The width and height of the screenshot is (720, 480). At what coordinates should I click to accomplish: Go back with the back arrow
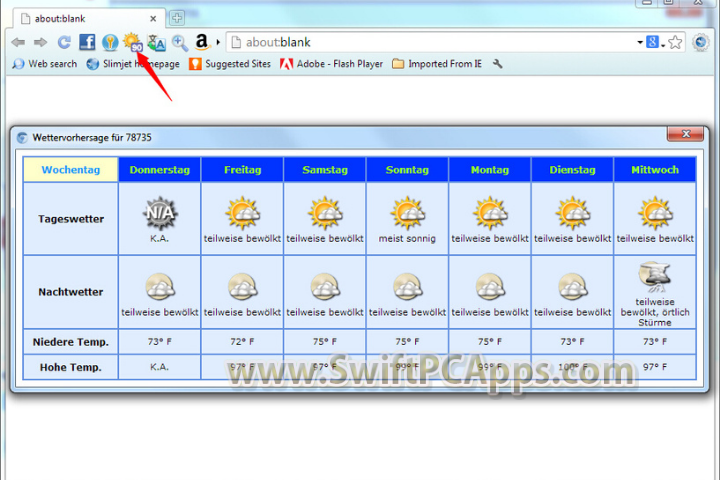tap(18, 42)
